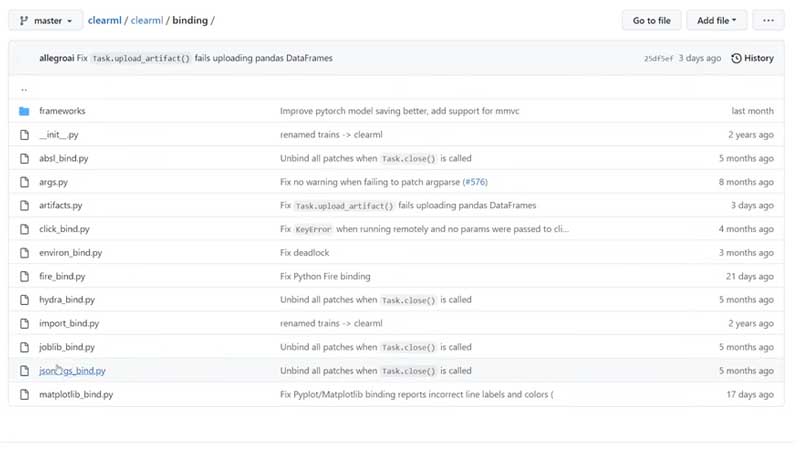Go to file button
800x454 pixels.
(x=652, y=20)
